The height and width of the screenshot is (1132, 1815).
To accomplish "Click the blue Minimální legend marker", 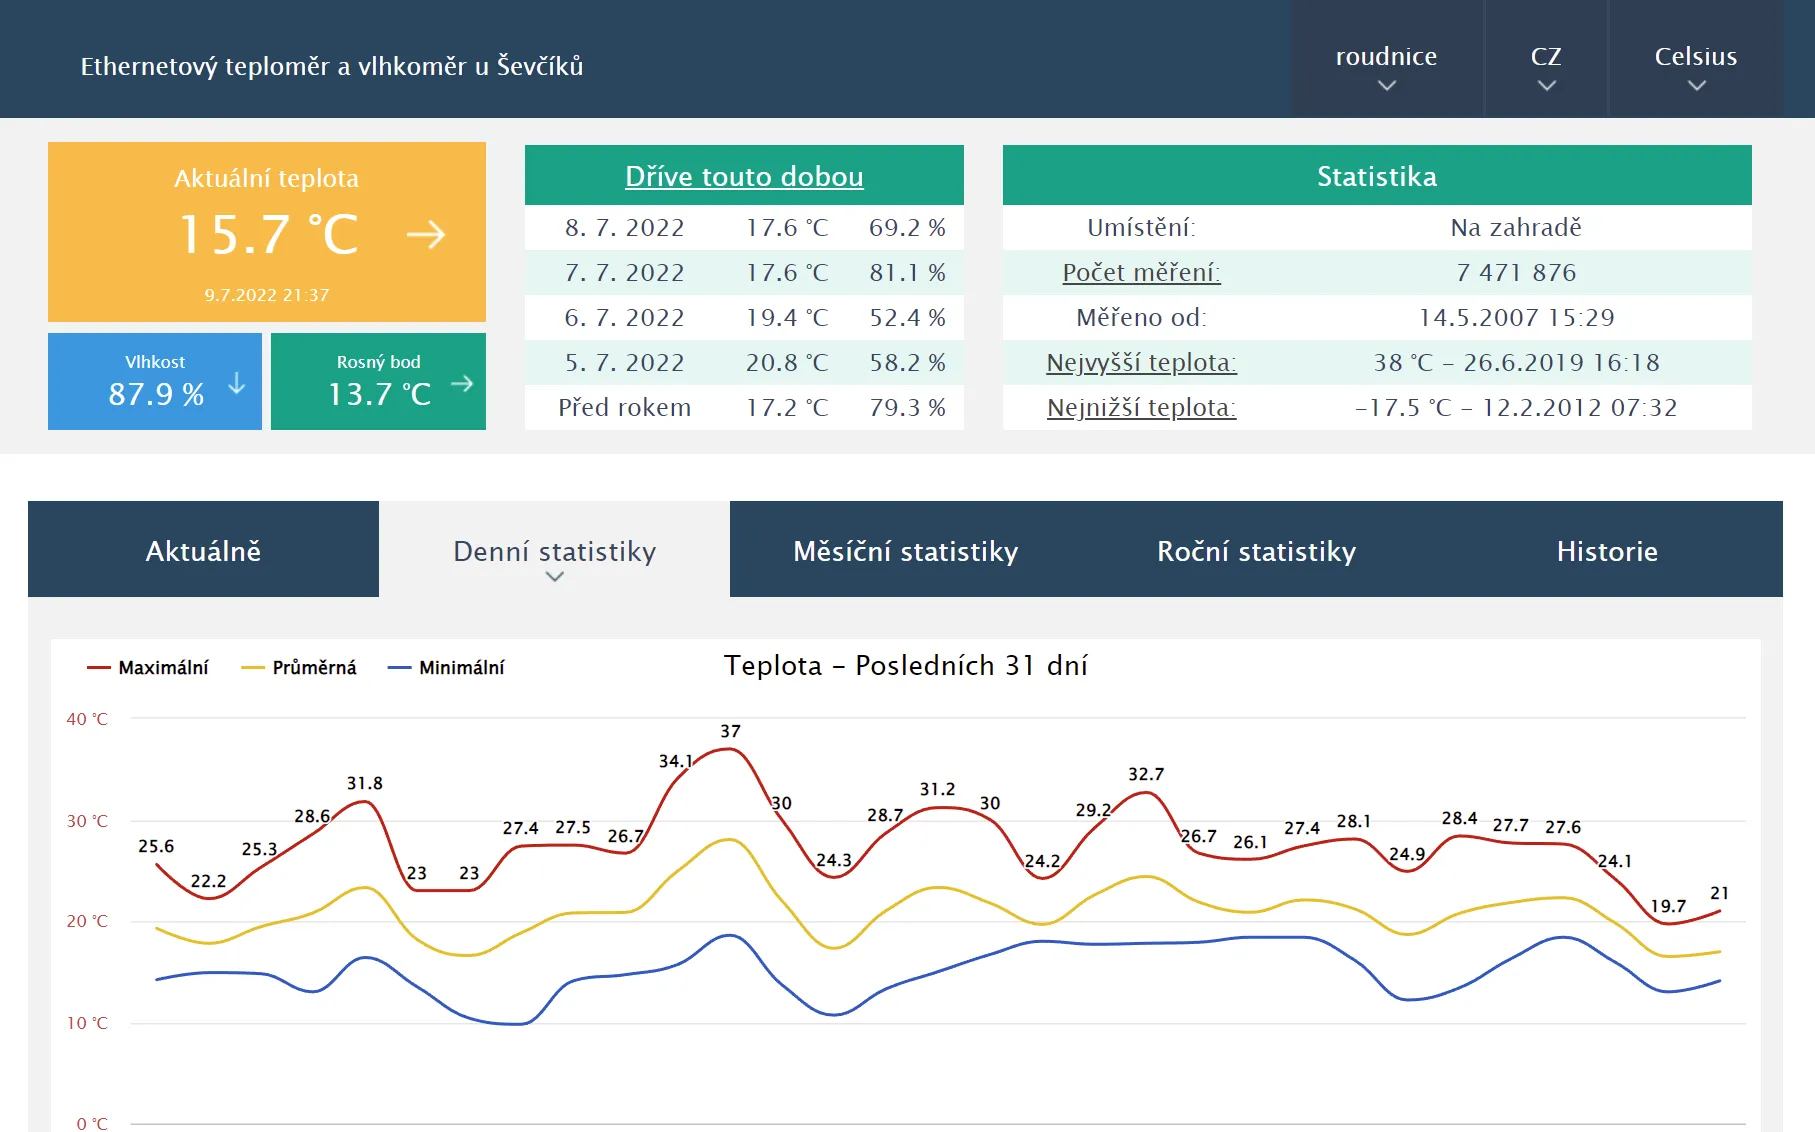I will pyautogui.click(x=400, y=666).
